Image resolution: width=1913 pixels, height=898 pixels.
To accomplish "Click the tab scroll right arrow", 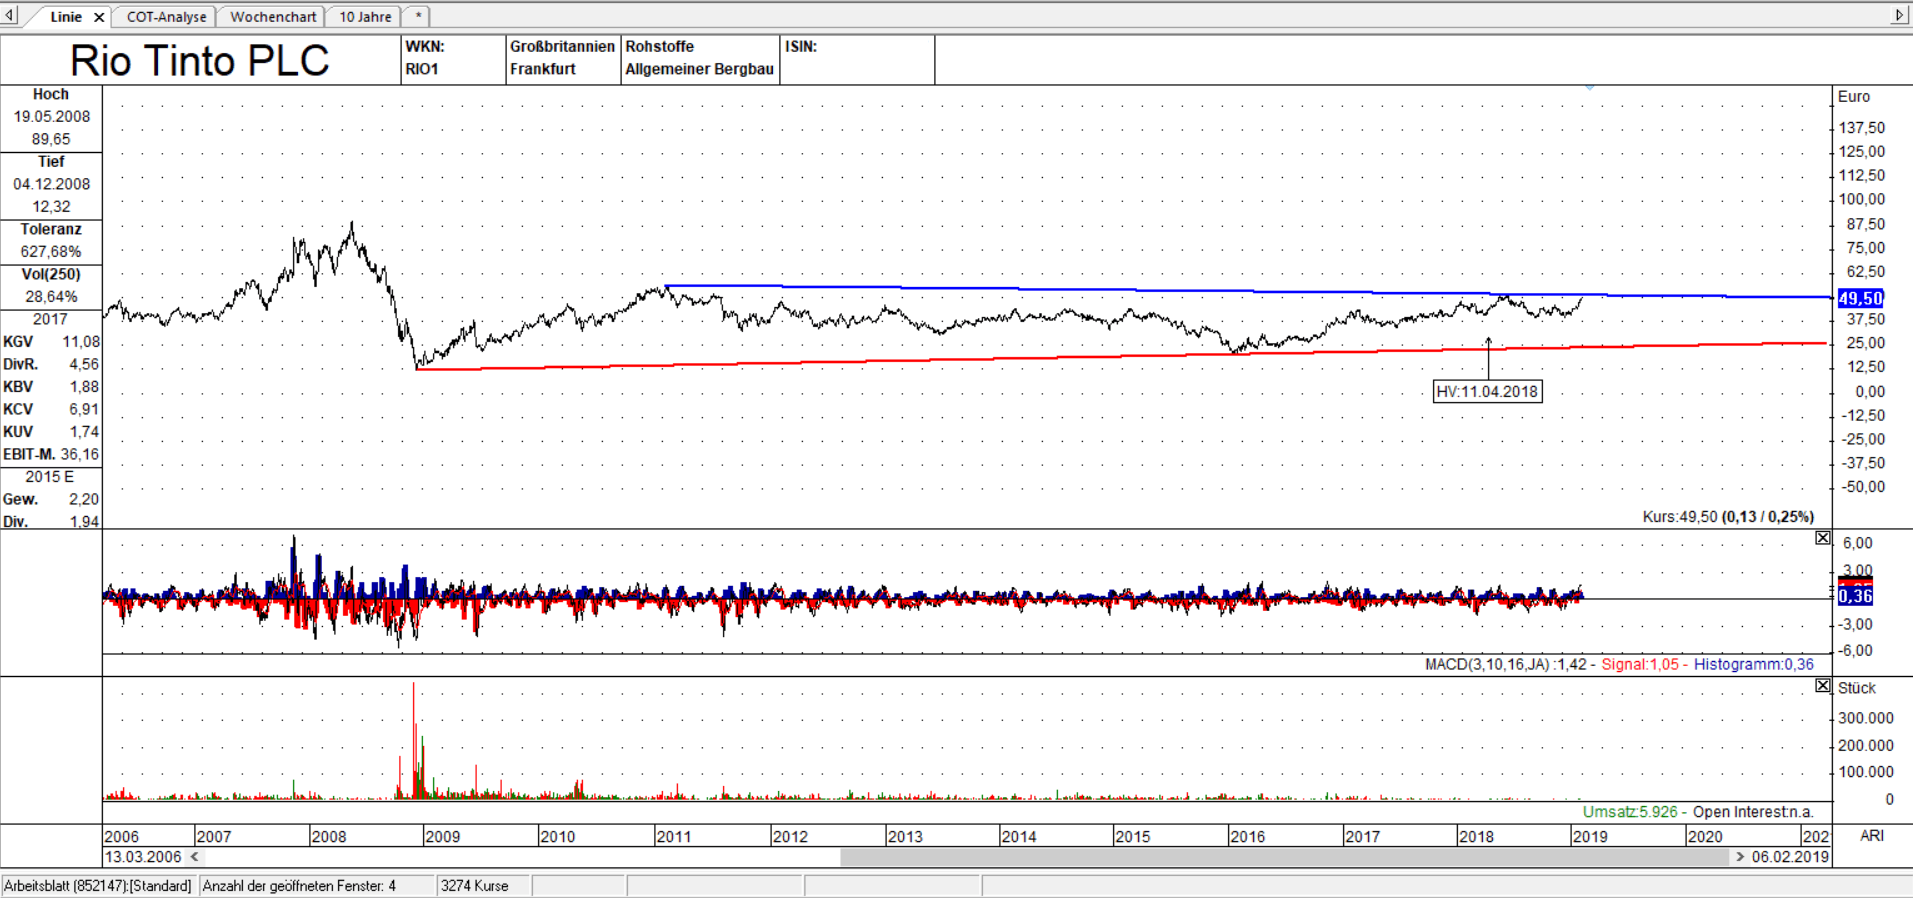I will coord(1899,15).
